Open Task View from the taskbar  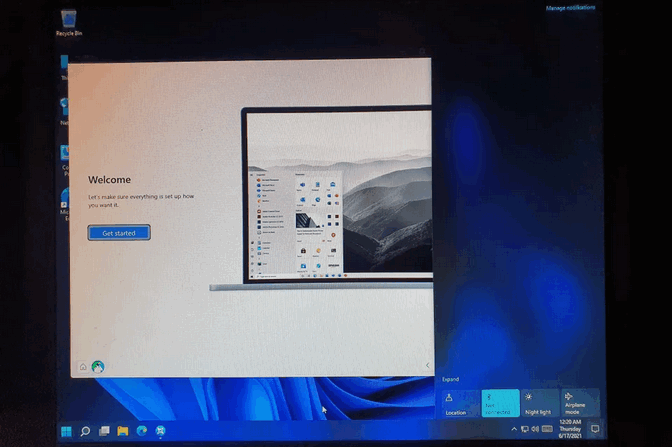tap(104, 431)
